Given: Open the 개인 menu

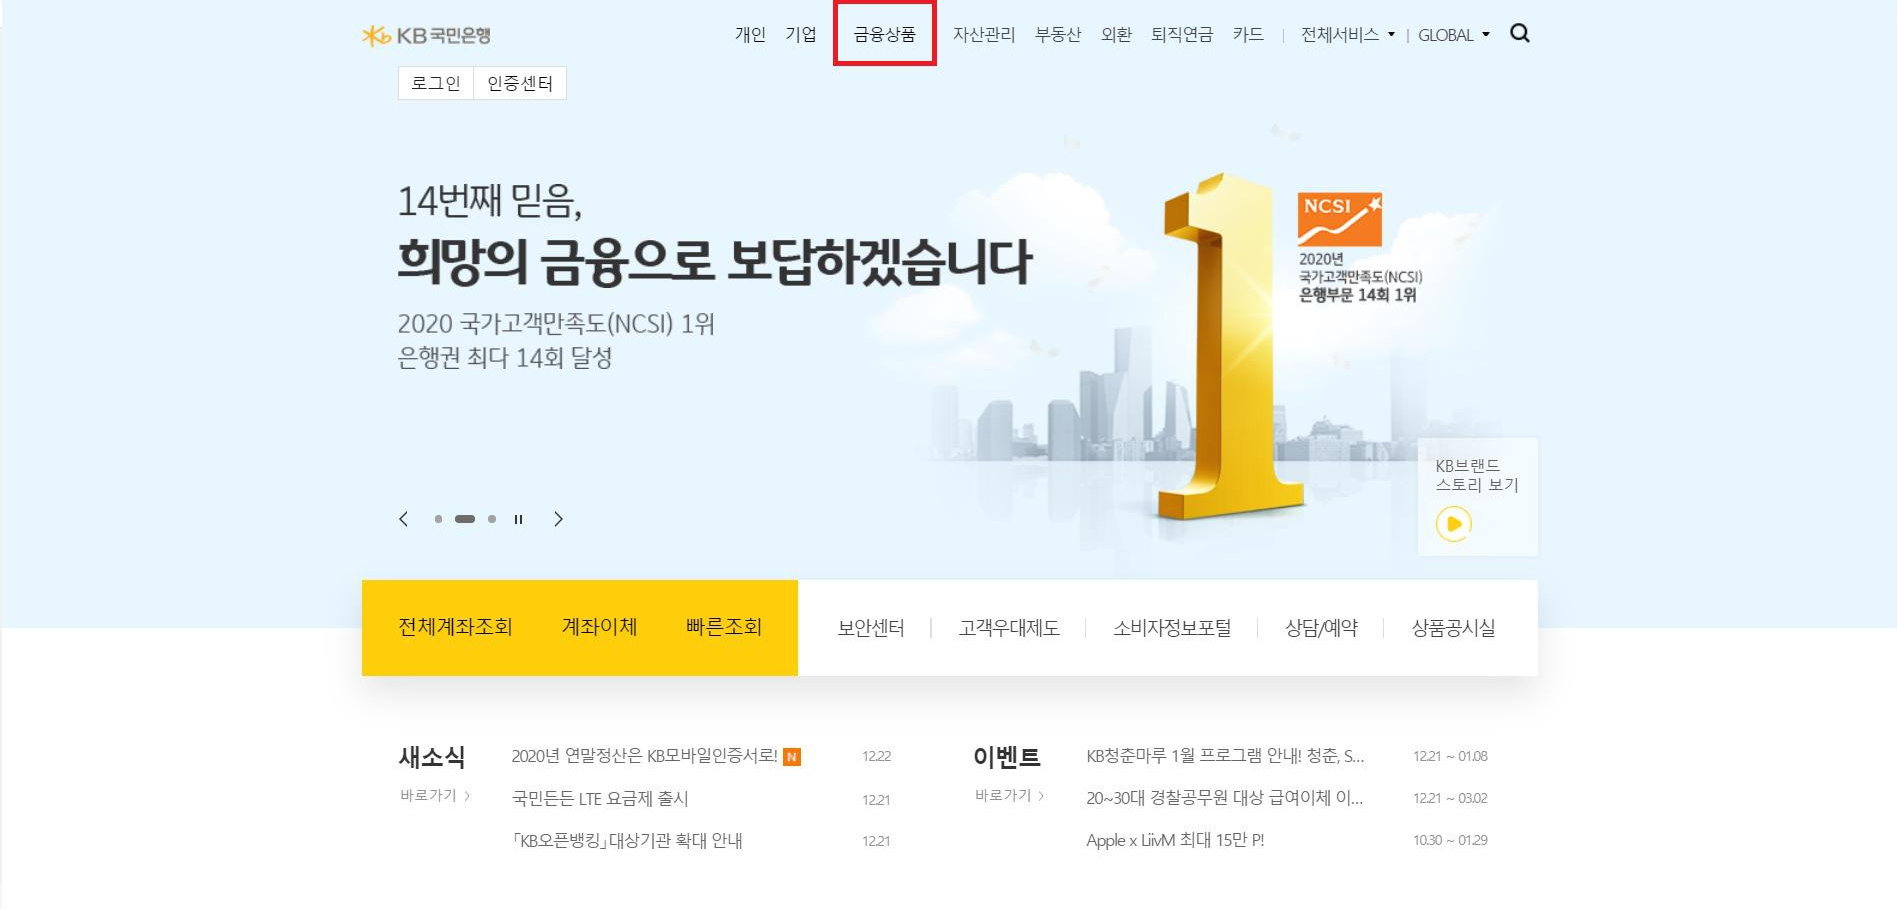Looking at the screenshot, I should (x=750, y=35).
